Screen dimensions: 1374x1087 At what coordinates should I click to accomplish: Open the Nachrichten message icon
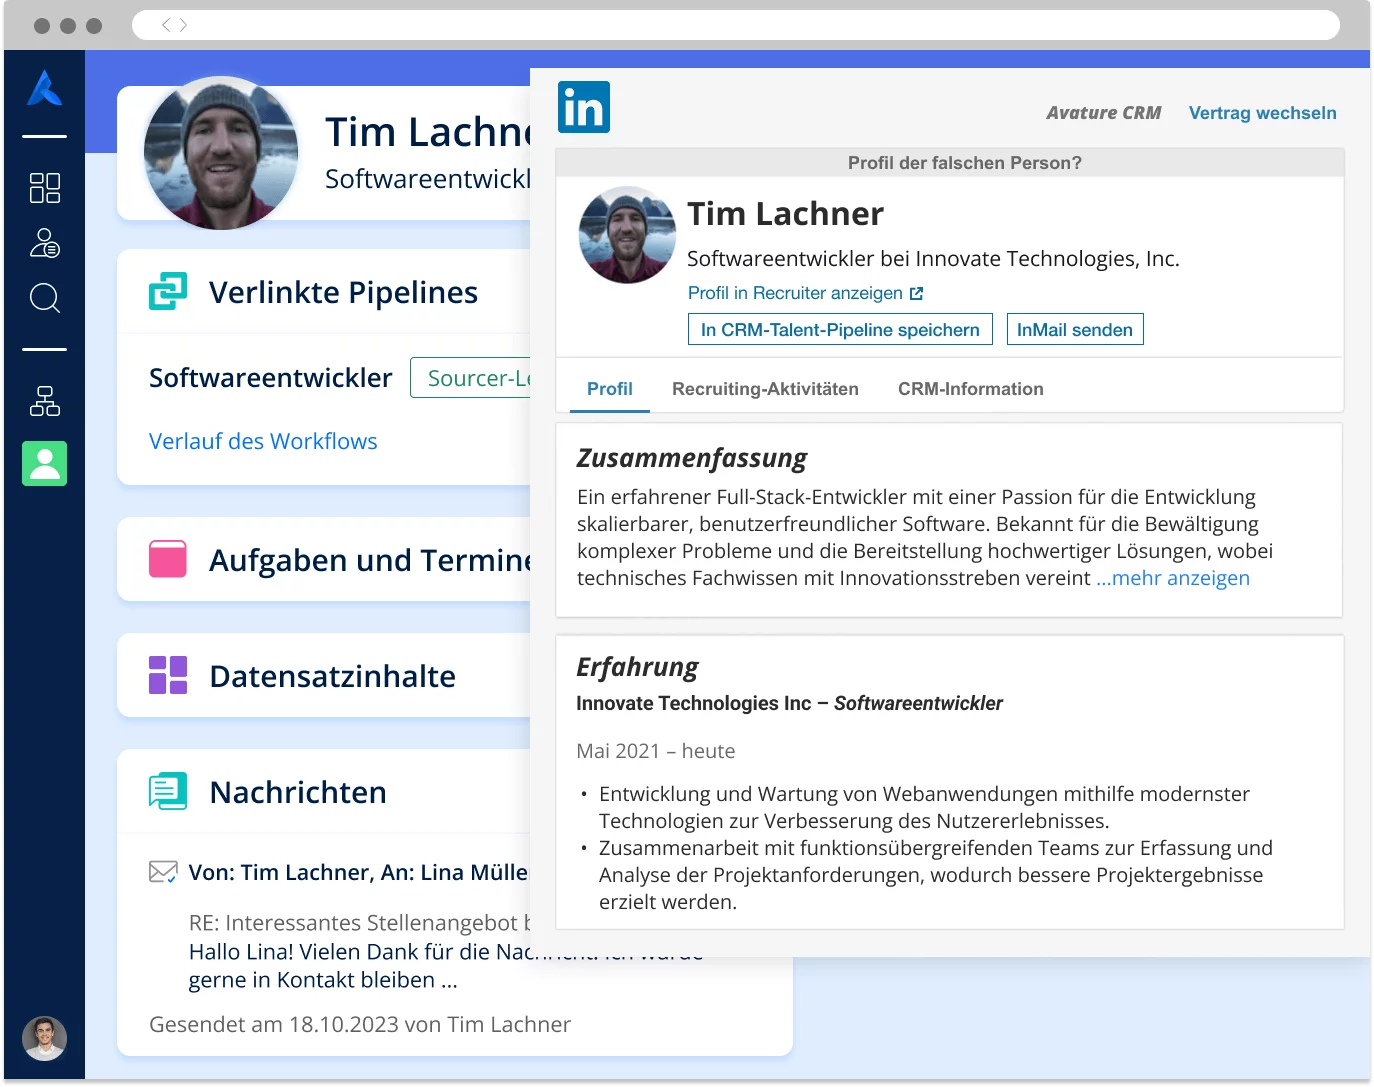(168, 791)
